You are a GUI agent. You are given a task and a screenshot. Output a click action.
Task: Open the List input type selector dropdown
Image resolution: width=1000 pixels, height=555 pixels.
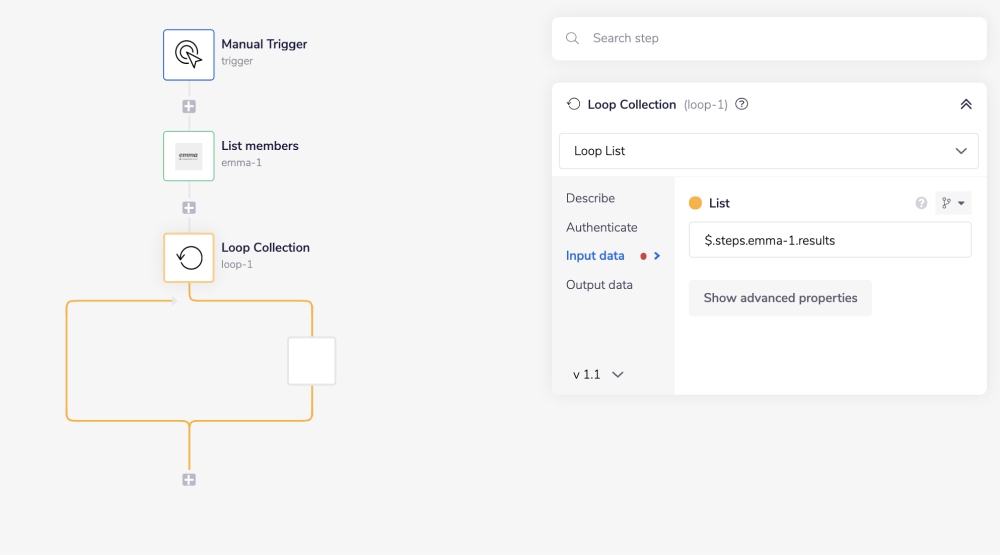[953, 203]
